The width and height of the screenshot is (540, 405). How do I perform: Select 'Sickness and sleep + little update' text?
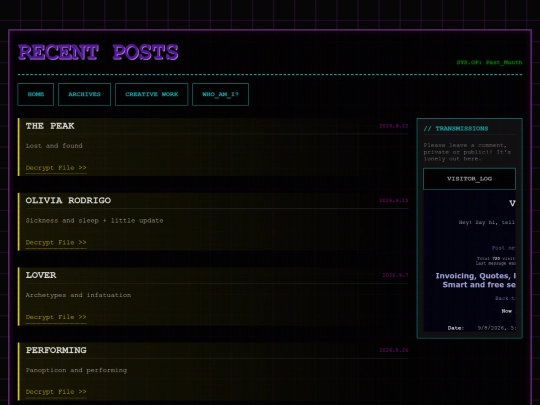click(94, 220)
